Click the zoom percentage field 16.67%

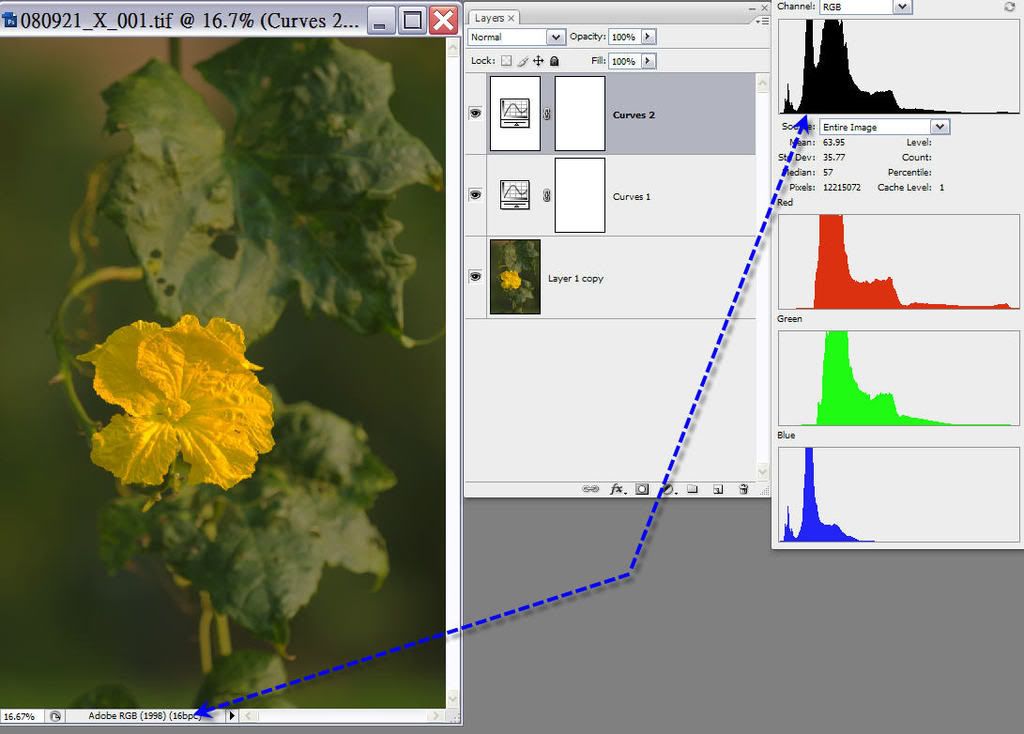pyautogui.click(x=20, y=716)
